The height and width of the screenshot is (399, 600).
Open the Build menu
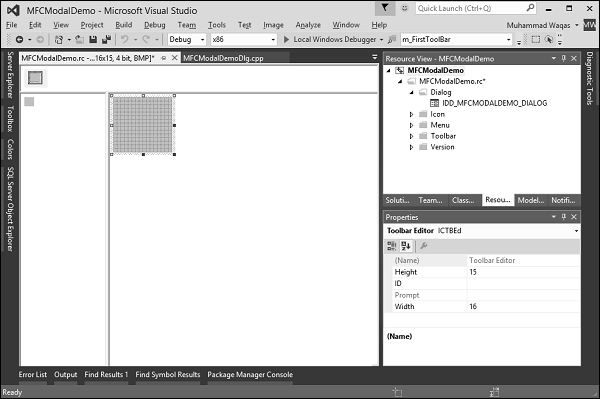[124, 25]
